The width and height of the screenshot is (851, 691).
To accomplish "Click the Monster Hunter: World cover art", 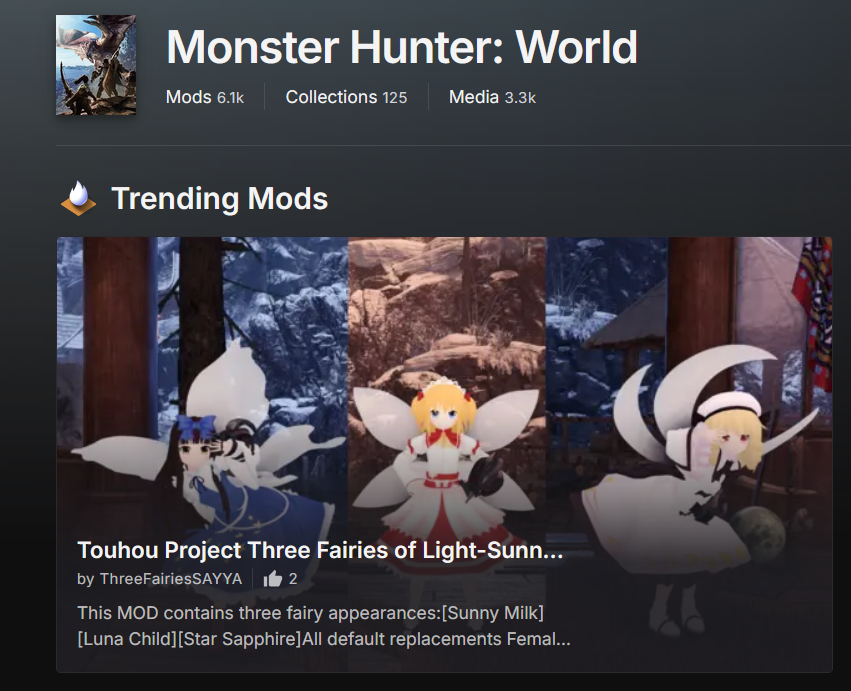I will tap(96, 65).
